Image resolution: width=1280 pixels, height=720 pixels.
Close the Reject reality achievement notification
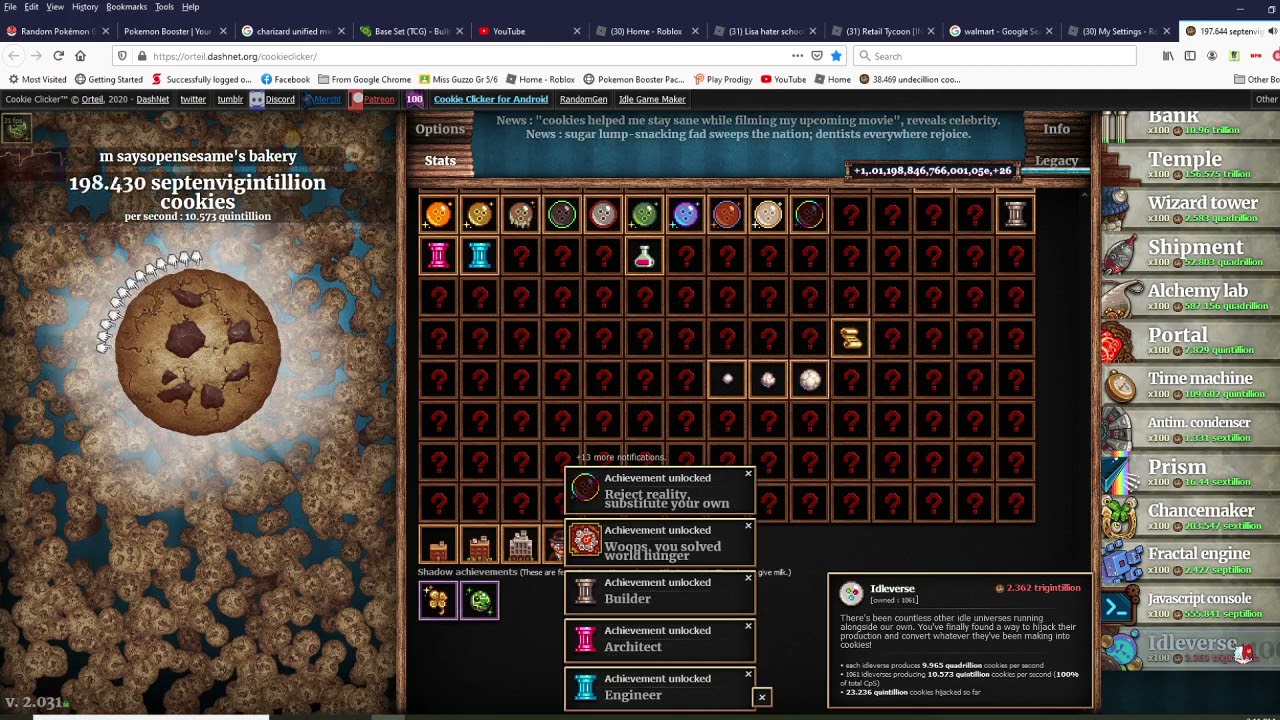(748, 473)
